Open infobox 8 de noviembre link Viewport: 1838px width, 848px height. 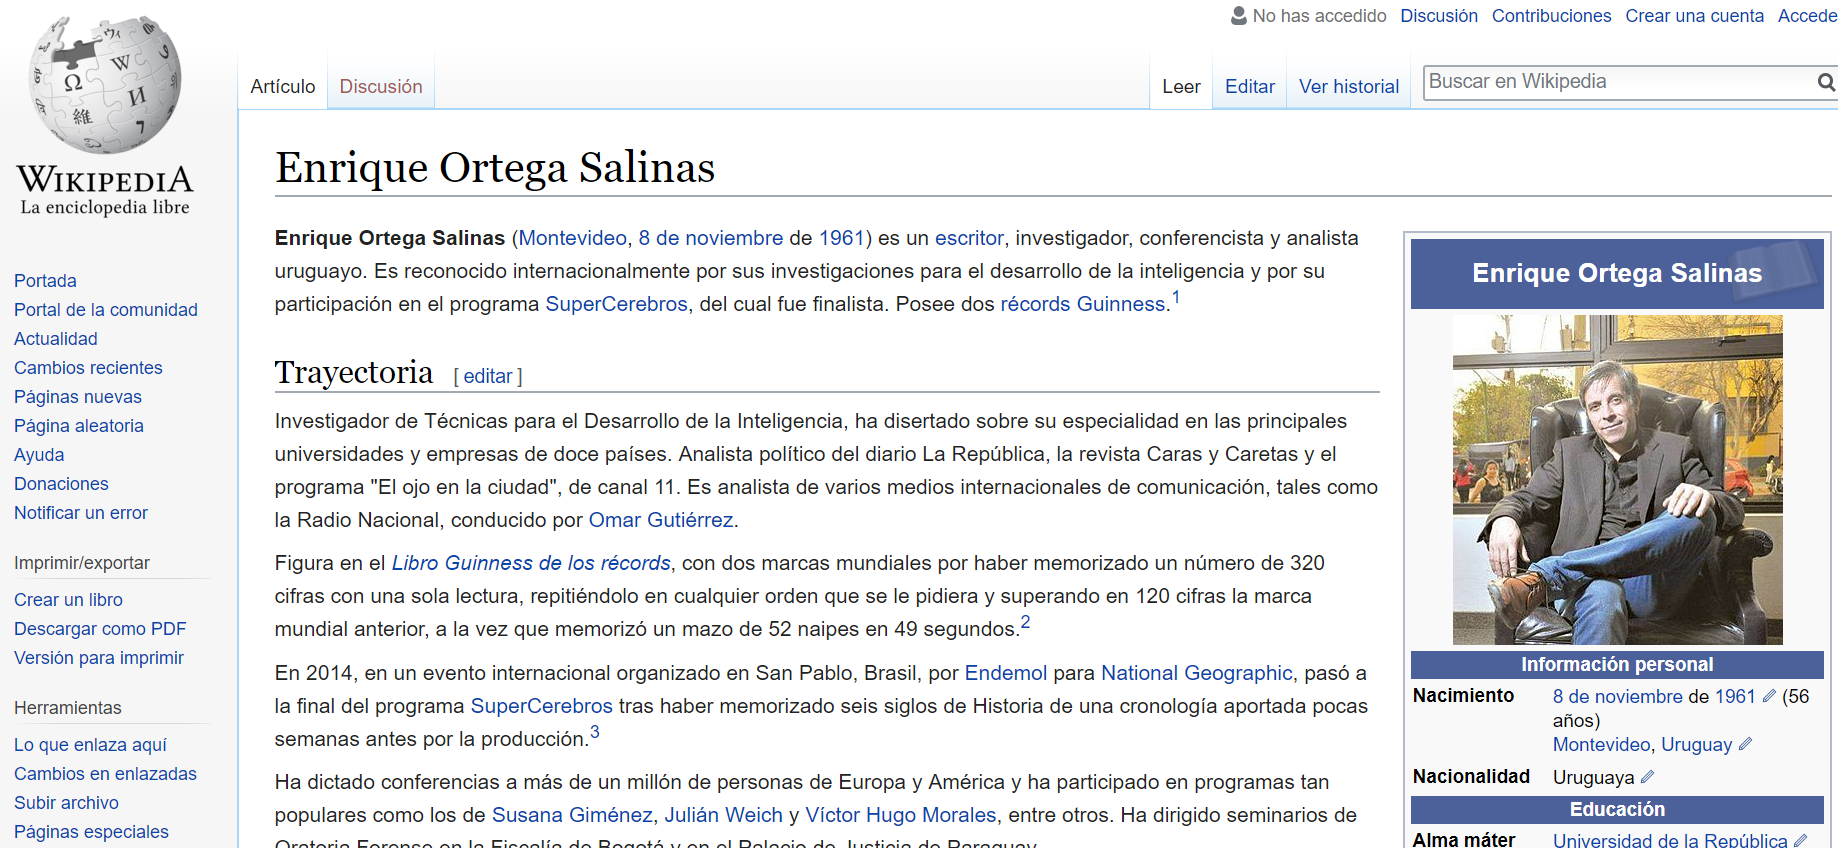(1618, 696)
